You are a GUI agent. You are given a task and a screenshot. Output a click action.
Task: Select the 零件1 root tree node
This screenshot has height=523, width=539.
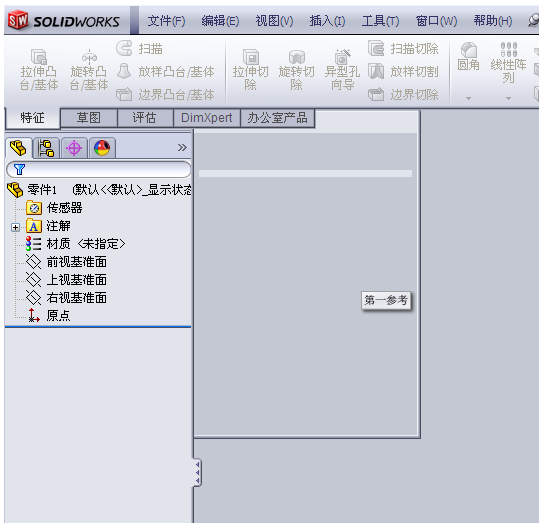(x=99, y=189)
